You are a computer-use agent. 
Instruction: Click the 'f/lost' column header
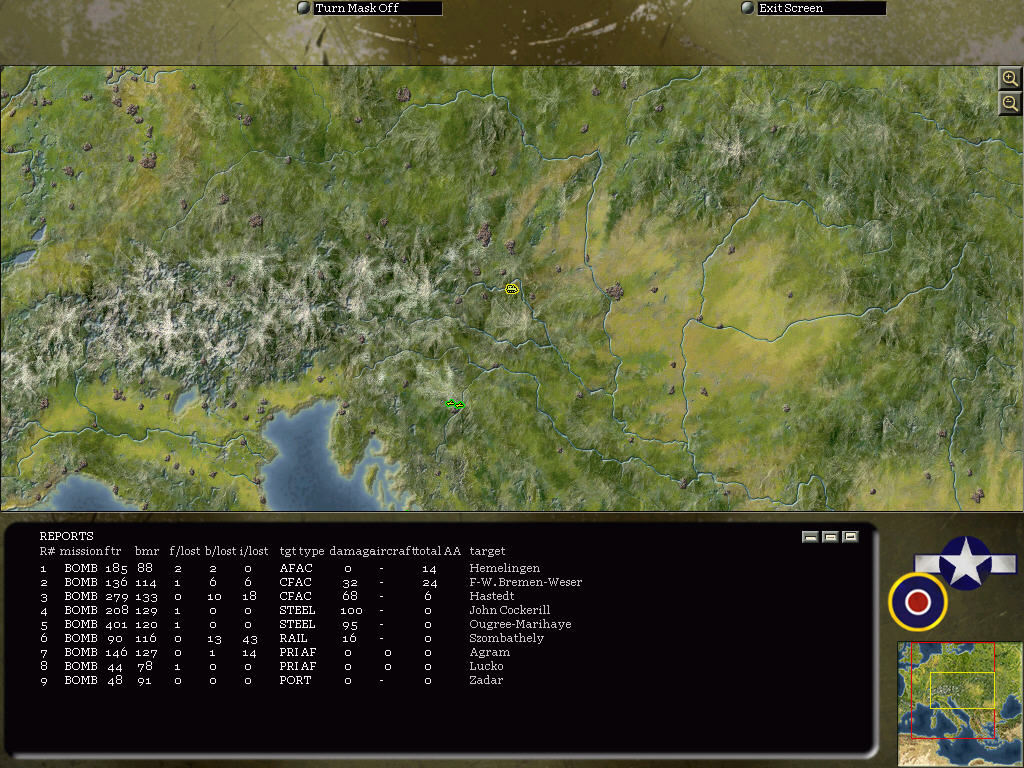tap(185, 551)
